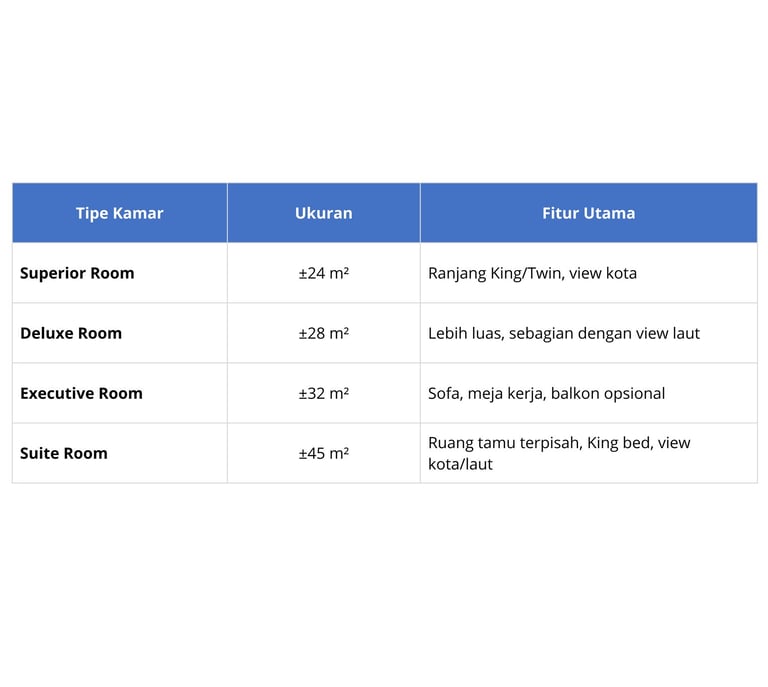Select the ±32 m² size cell
This screenshot has height=687, width=768.
[x=323, y=393]
